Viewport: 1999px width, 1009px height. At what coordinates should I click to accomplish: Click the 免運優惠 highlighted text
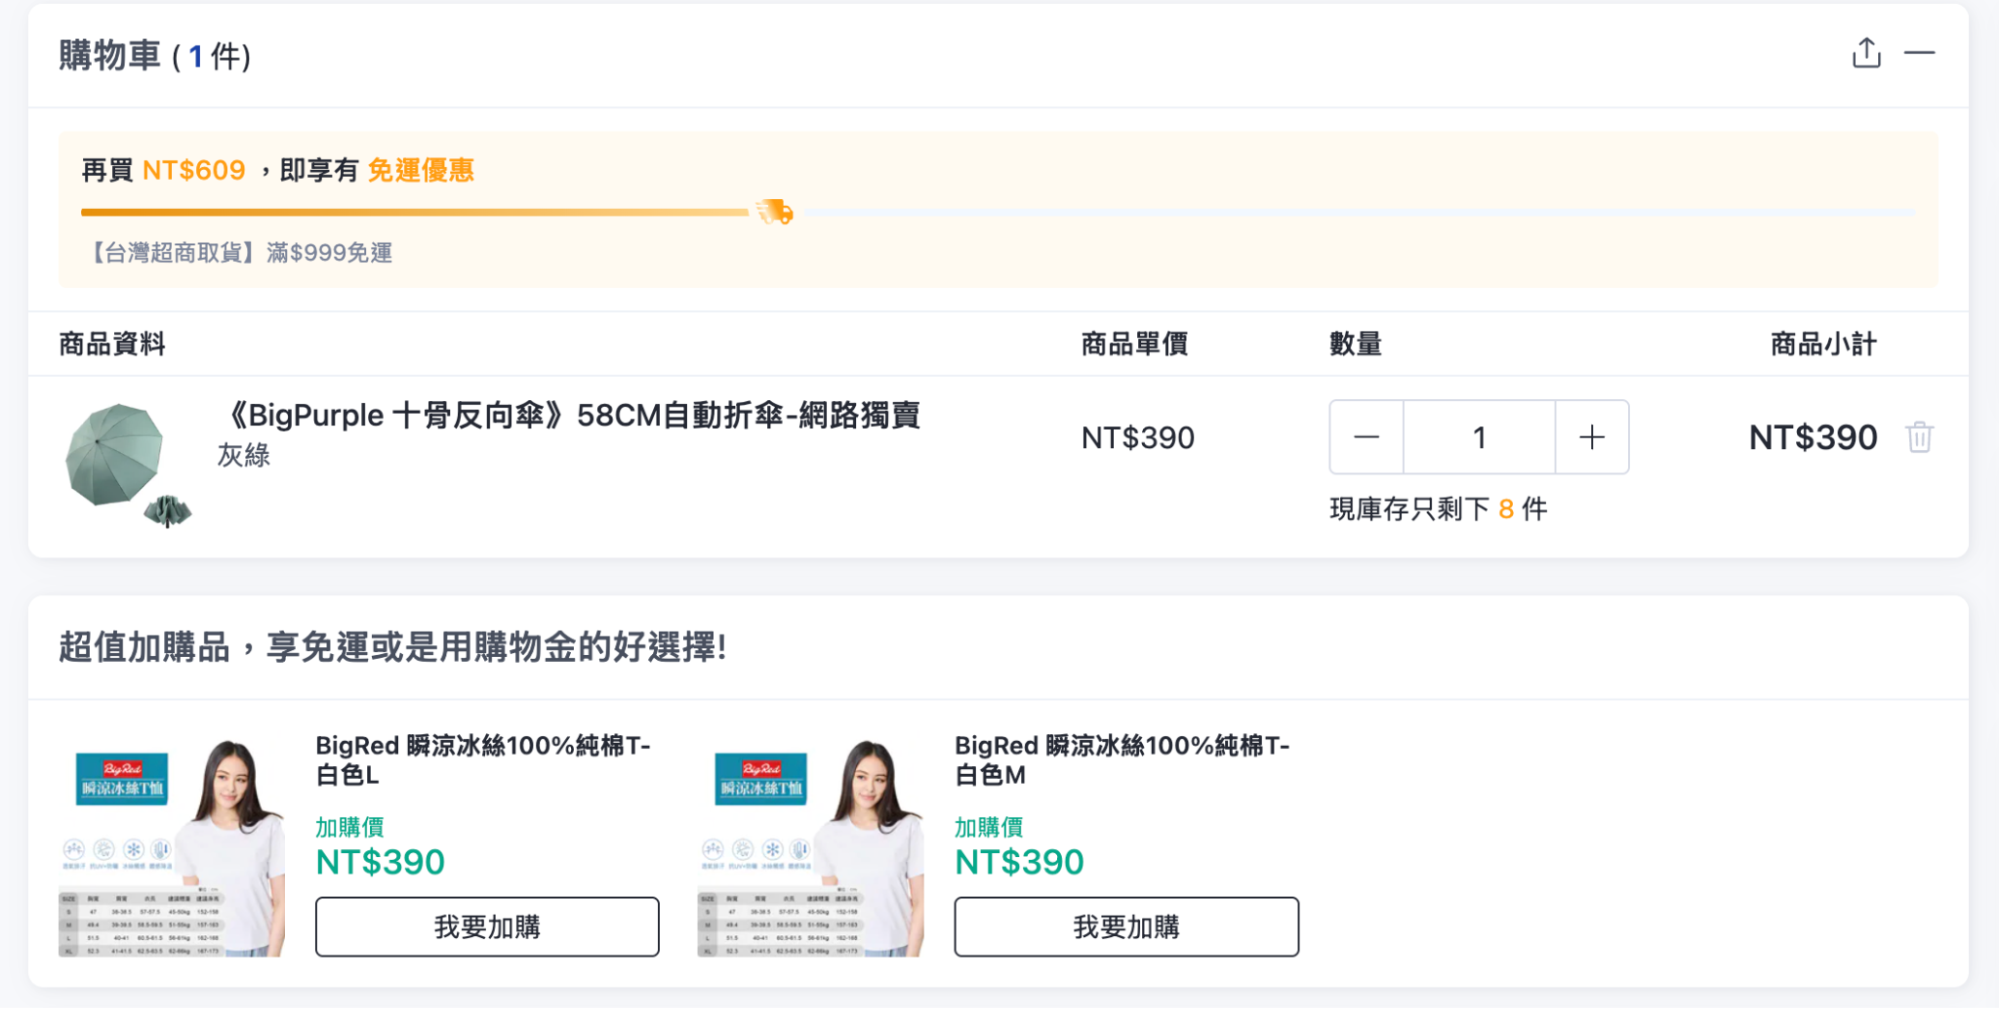421,170
